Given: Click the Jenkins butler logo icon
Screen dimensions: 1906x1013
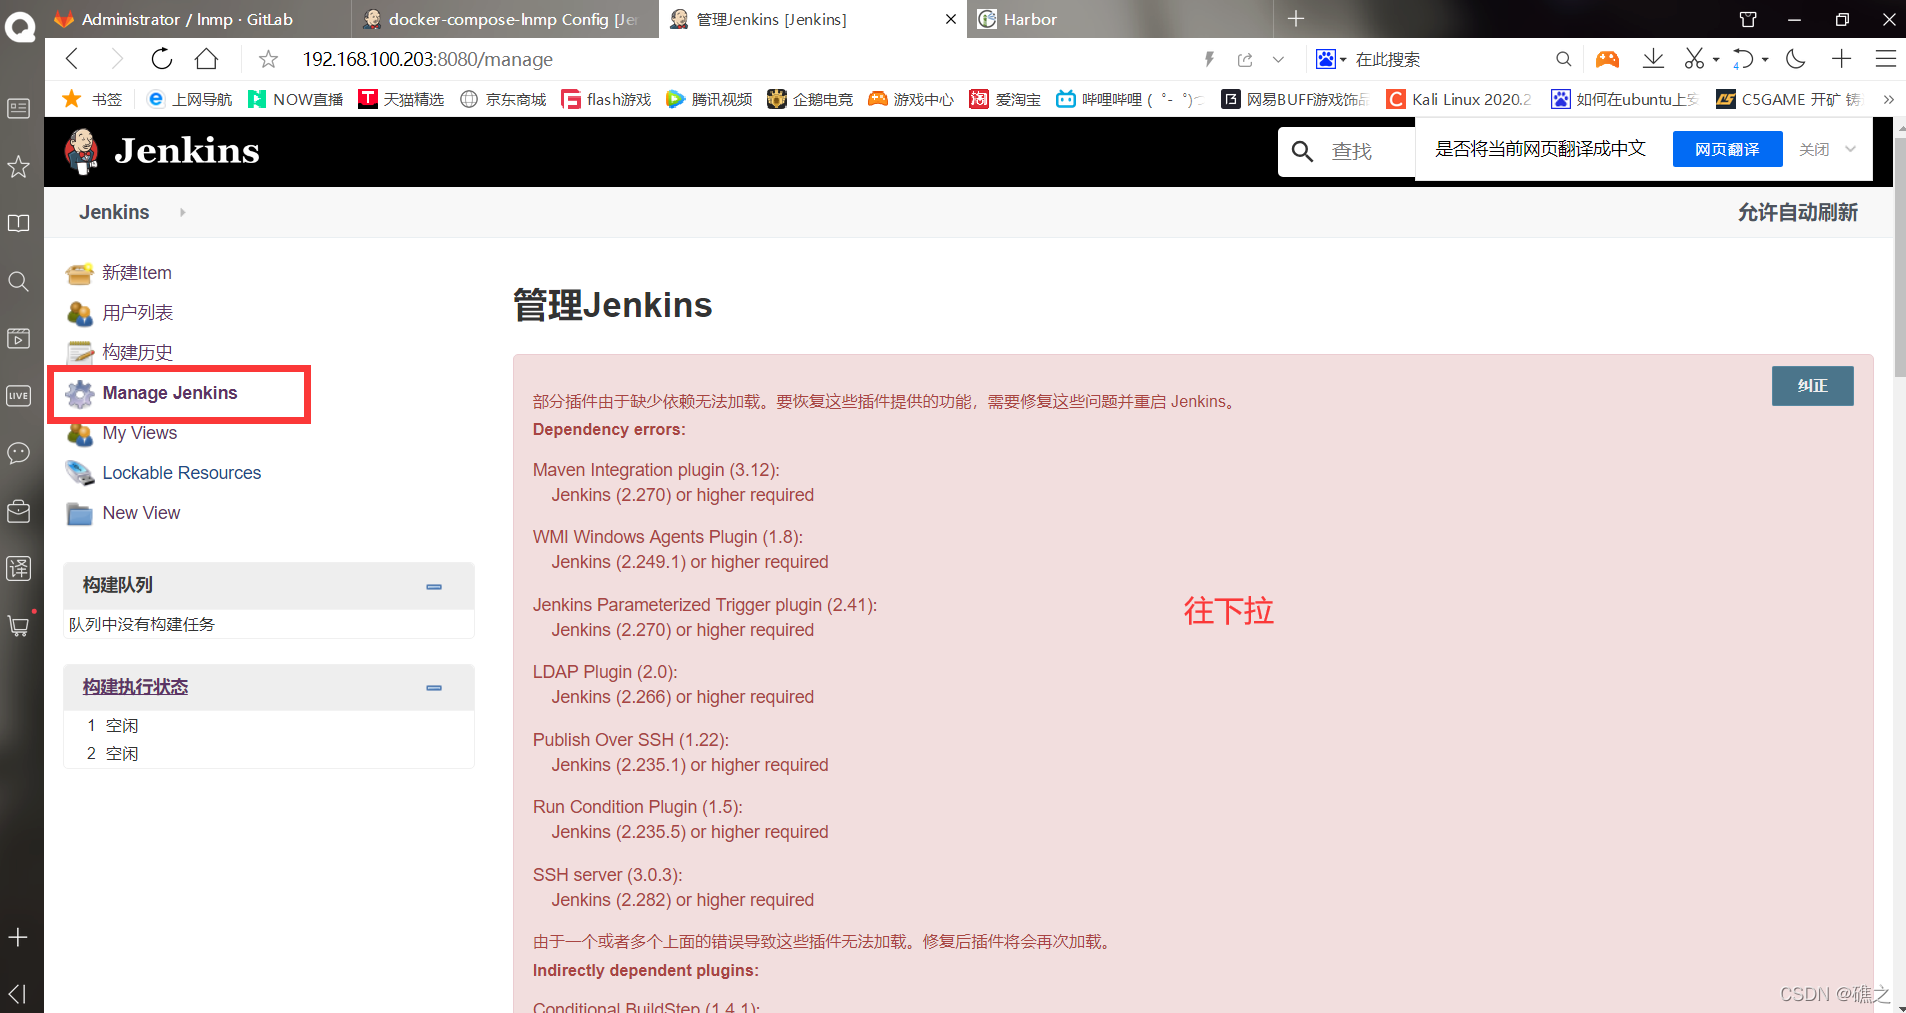Looking at the screenshot, I should [81, 151].
